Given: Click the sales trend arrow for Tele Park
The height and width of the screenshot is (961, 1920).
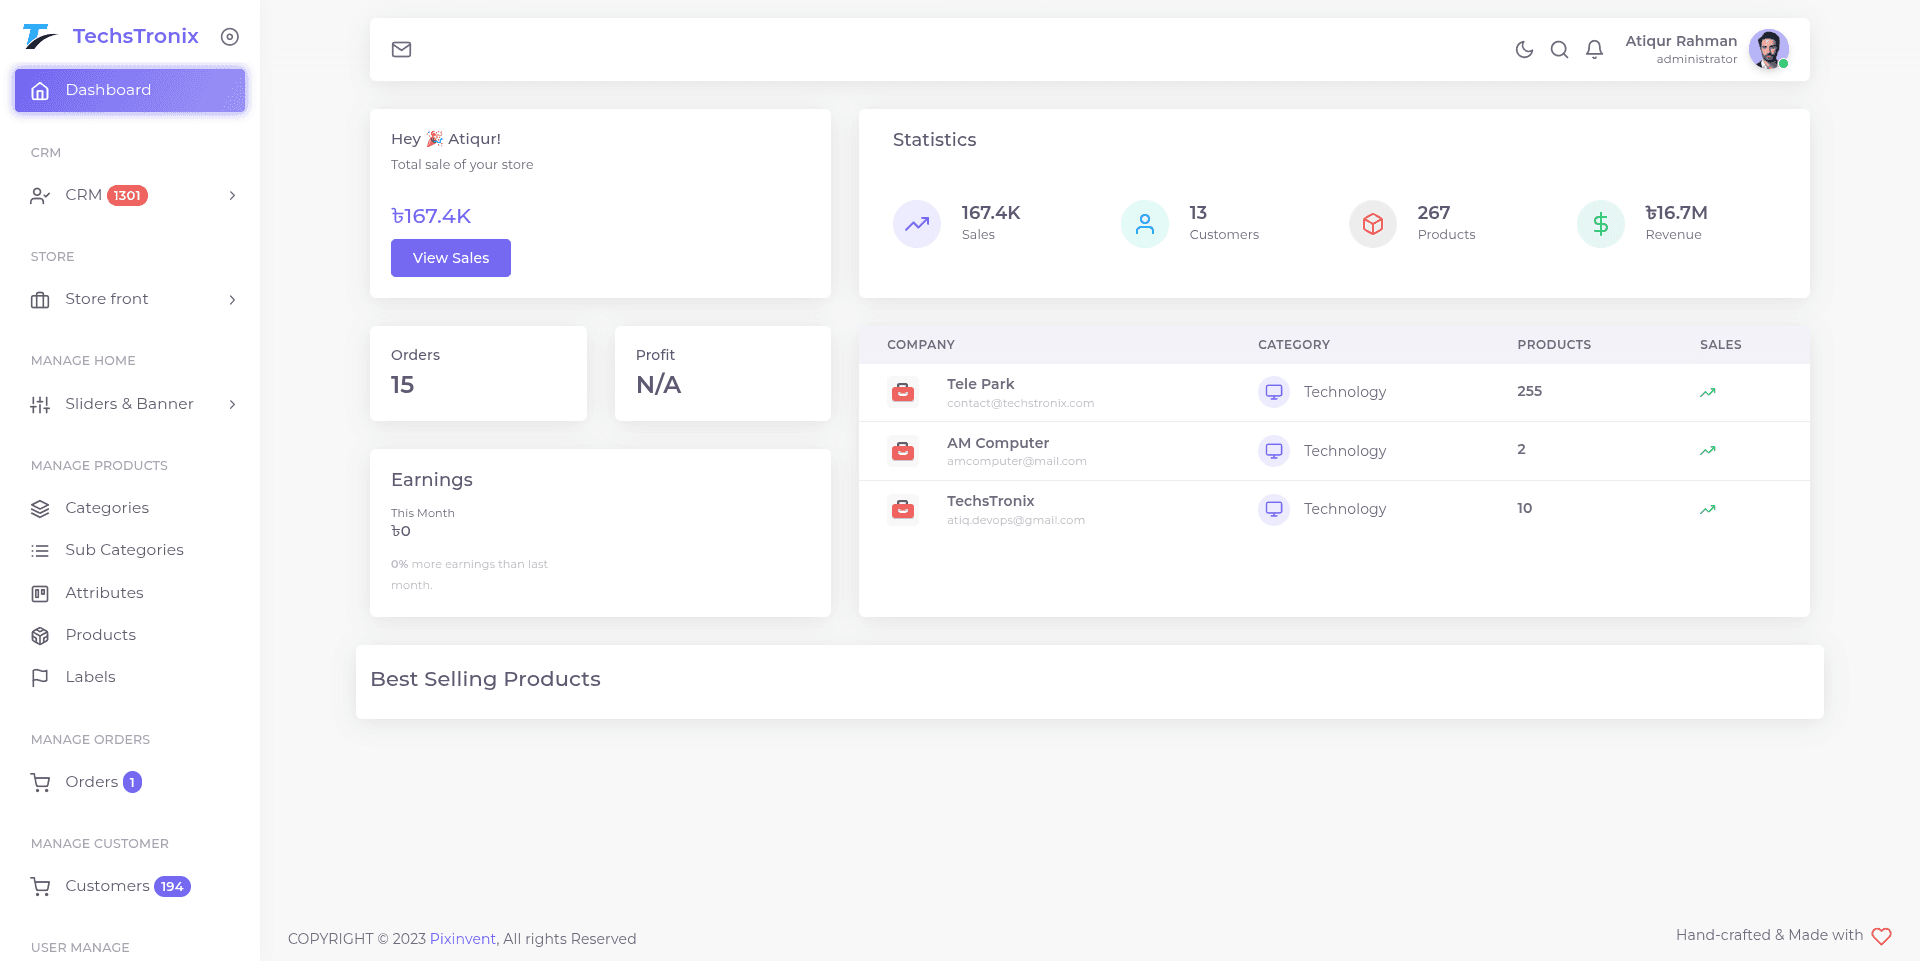Looking at the screenshot, I should click(1708, 392).
